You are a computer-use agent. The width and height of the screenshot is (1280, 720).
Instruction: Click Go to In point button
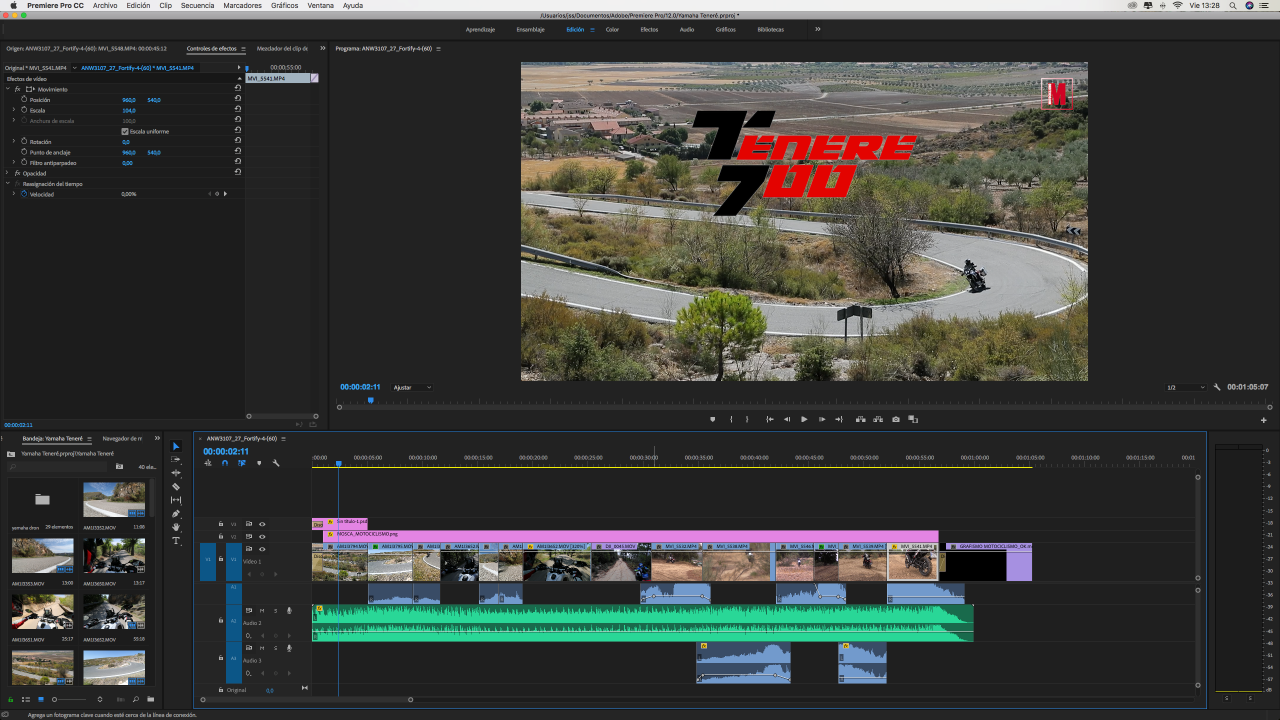coord(769,419)
